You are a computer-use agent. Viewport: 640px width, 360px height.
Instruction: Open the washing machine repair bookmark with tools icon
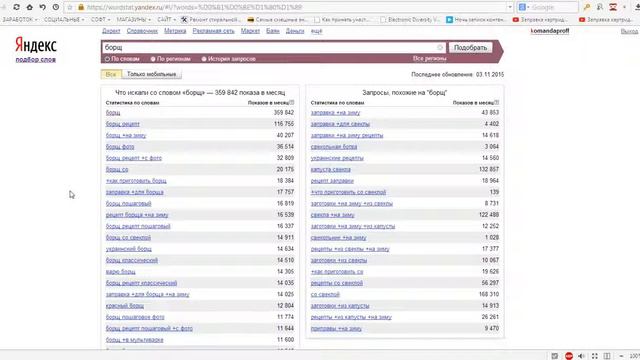(x=211, y=19)
